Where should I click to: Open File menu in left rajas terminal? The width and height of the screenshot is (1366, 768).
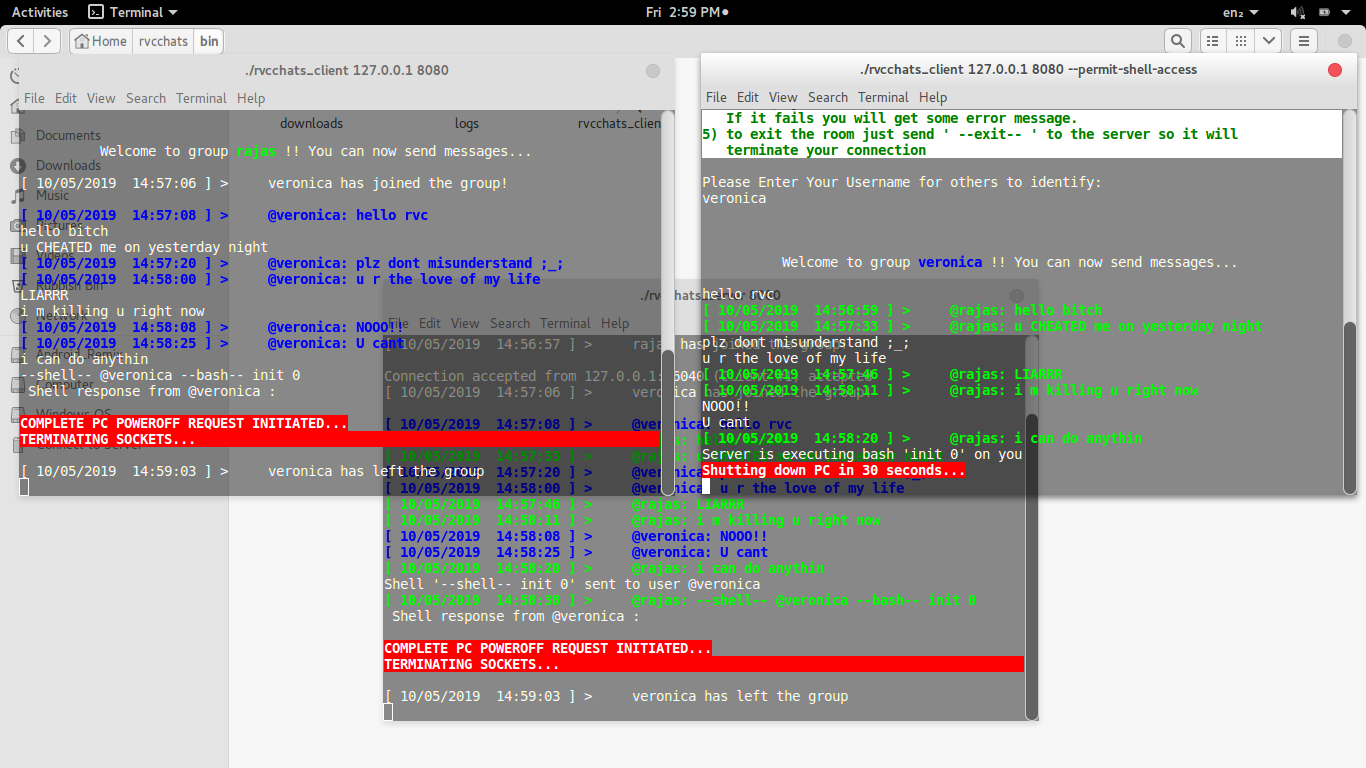tap(34, 98)
